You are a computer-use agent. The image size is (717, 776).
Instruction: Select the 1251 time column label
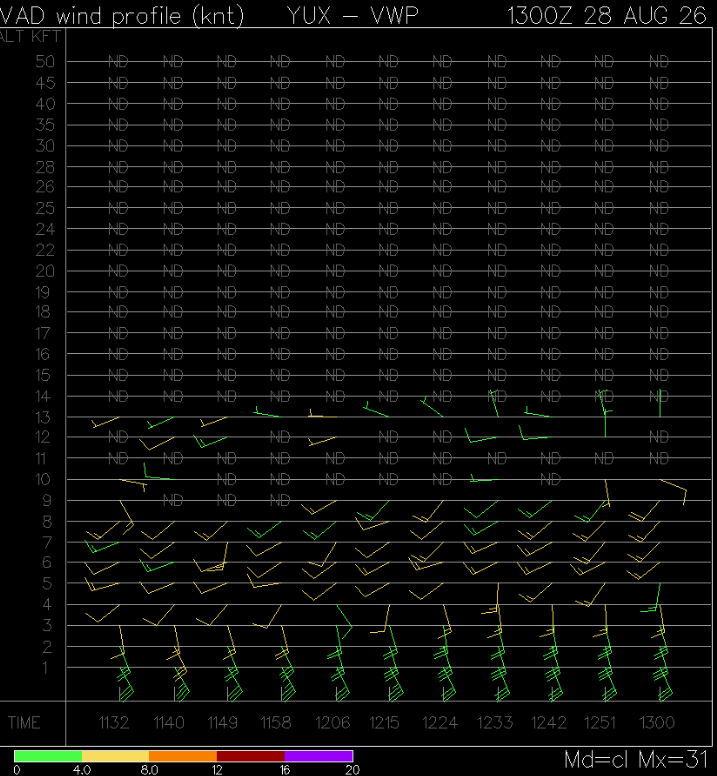[600, 723]
